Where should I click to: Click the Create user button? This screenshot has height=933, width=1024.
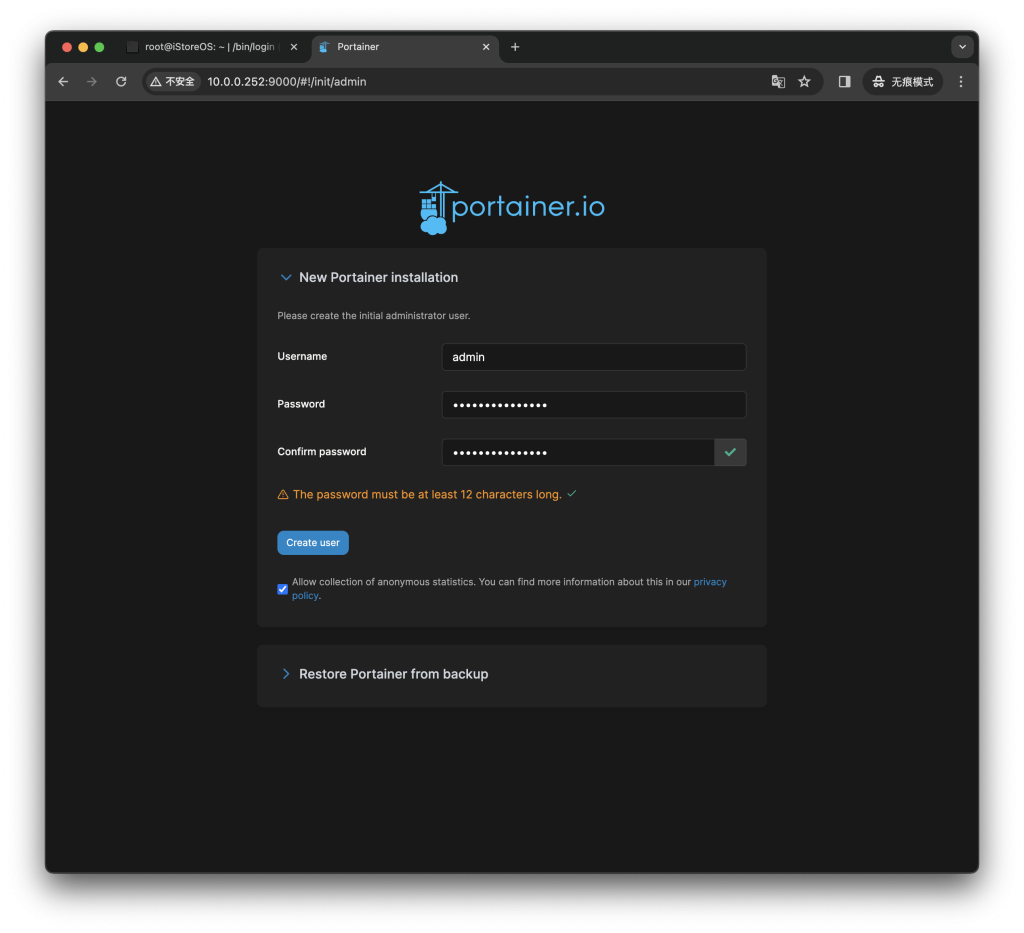313,543
